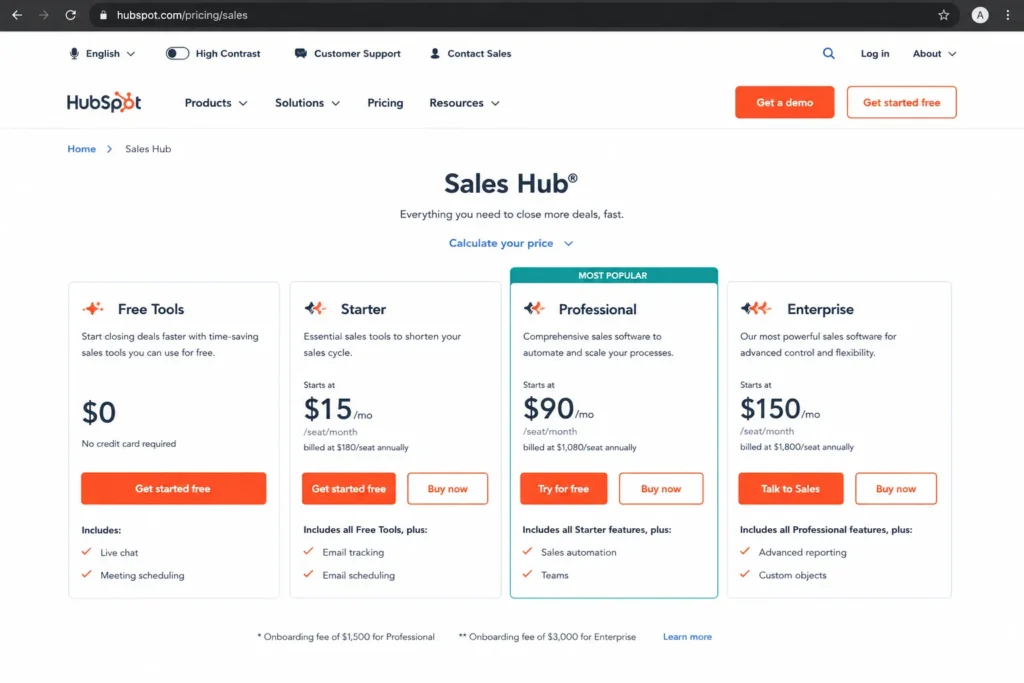This screenshot has width=1024, height=683.
Task: Click the Email tracking feature row
Action: pos(344,552)
